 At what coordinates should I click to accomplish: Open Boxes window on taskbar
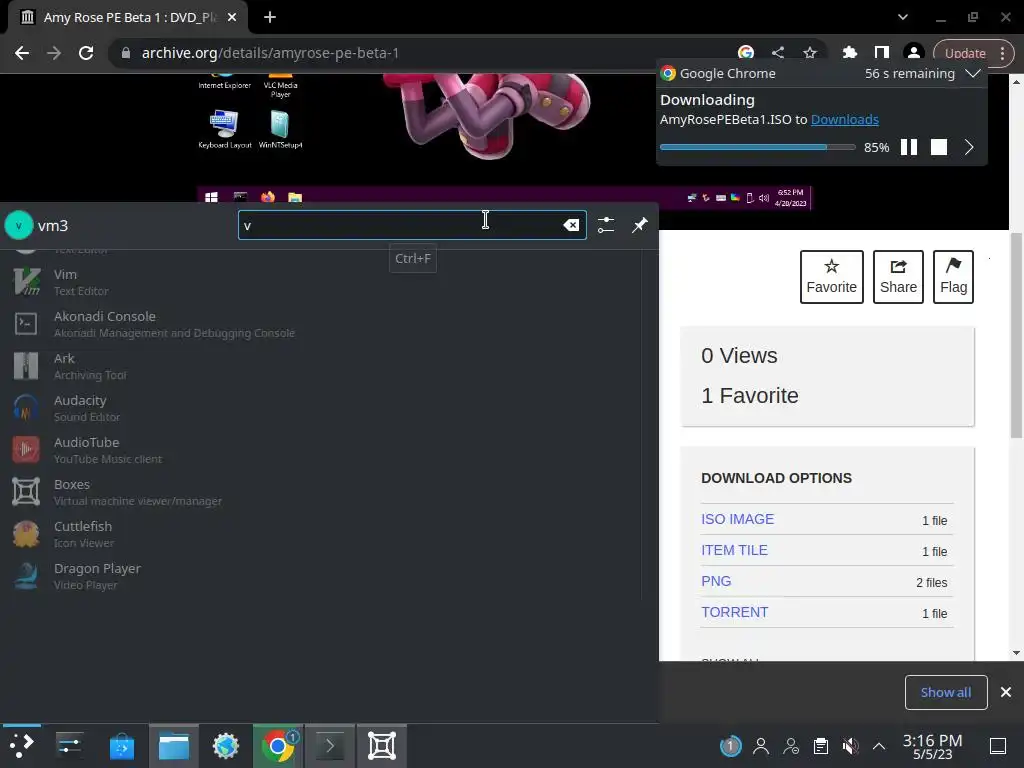tap(382, 746)
